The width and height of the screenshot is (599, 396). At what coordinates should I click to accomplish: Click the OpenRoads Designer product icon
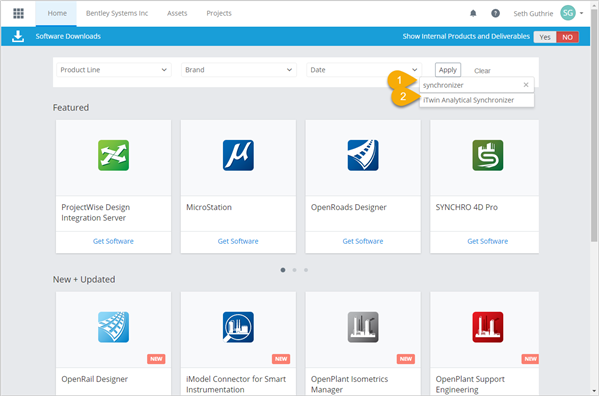point(363,155)
